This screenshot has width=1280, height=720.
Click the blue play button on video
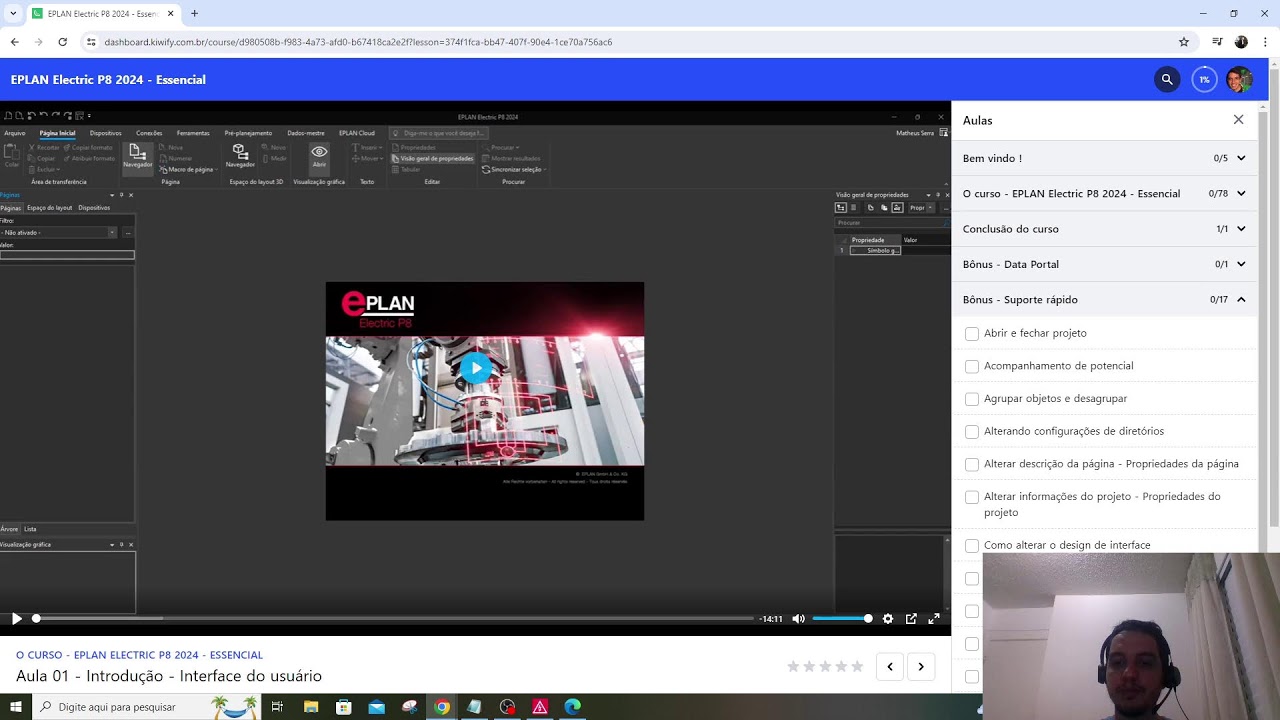476,368
